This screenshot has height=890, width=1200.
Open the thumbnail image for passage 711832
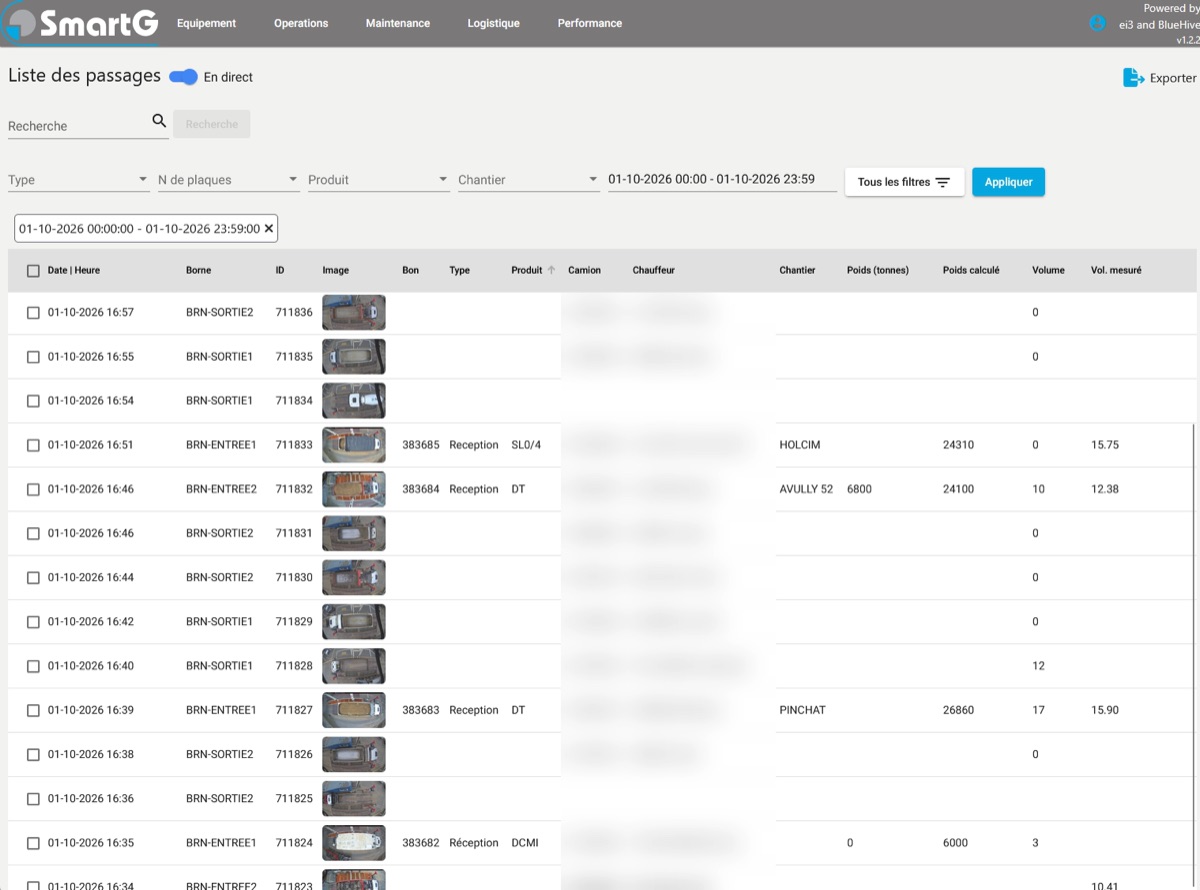point(354,489)
